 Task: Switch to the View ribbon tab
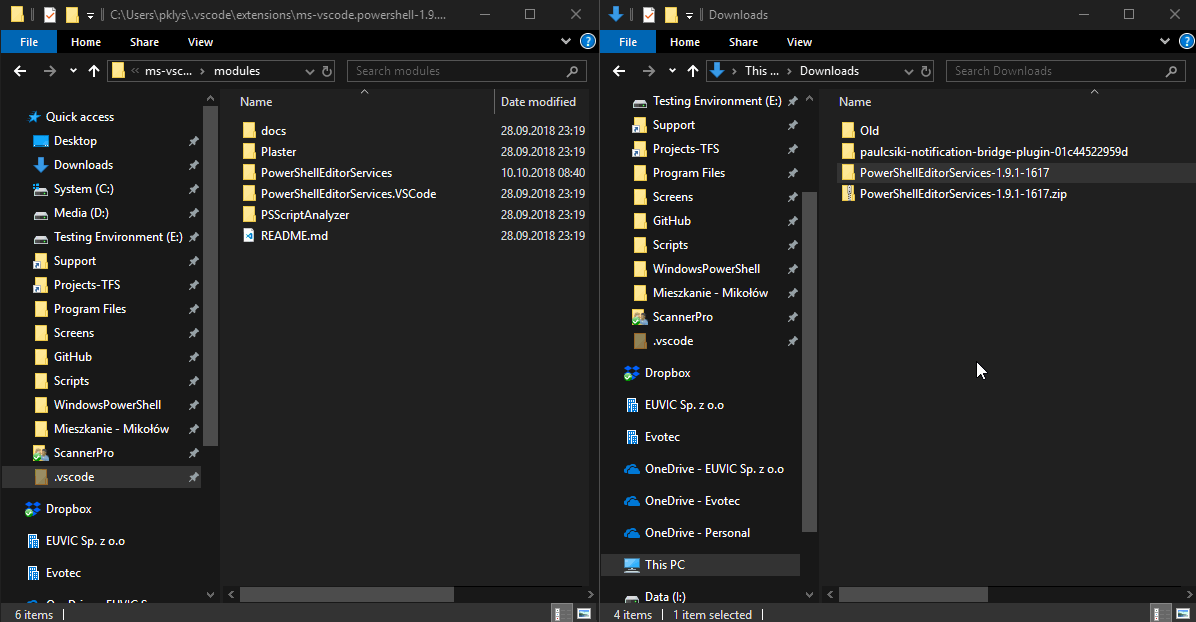[200, 41]
